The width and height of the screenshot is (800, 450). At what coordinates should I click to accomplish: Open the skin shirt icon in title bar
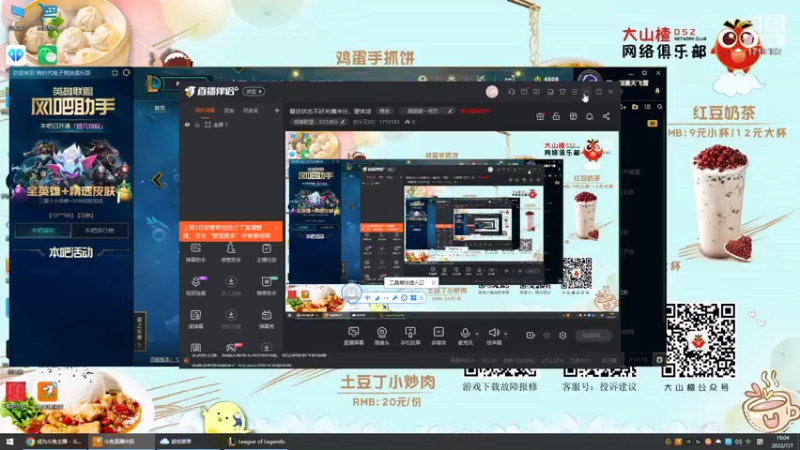pyautogui.click(x=562, y=92)
